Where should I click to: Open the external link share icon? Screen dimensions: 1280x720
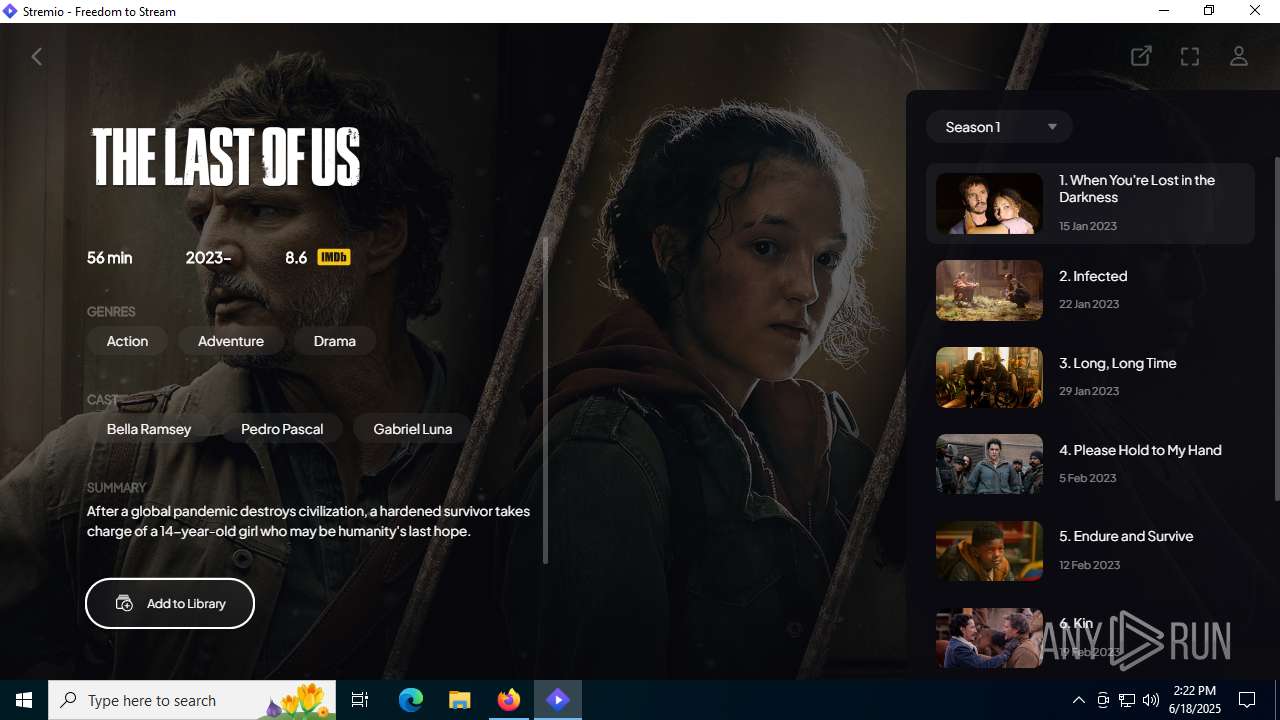(1141, 56)
